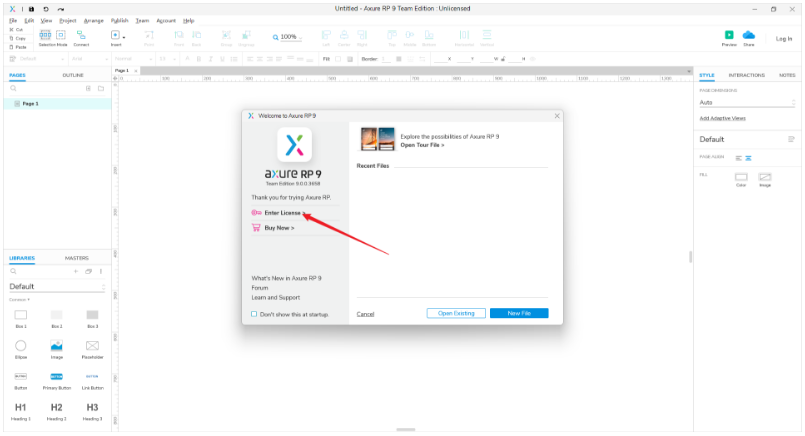Screen dimensions: 805x436
Task: Select the Image widget
Action: tap(56, 349)
